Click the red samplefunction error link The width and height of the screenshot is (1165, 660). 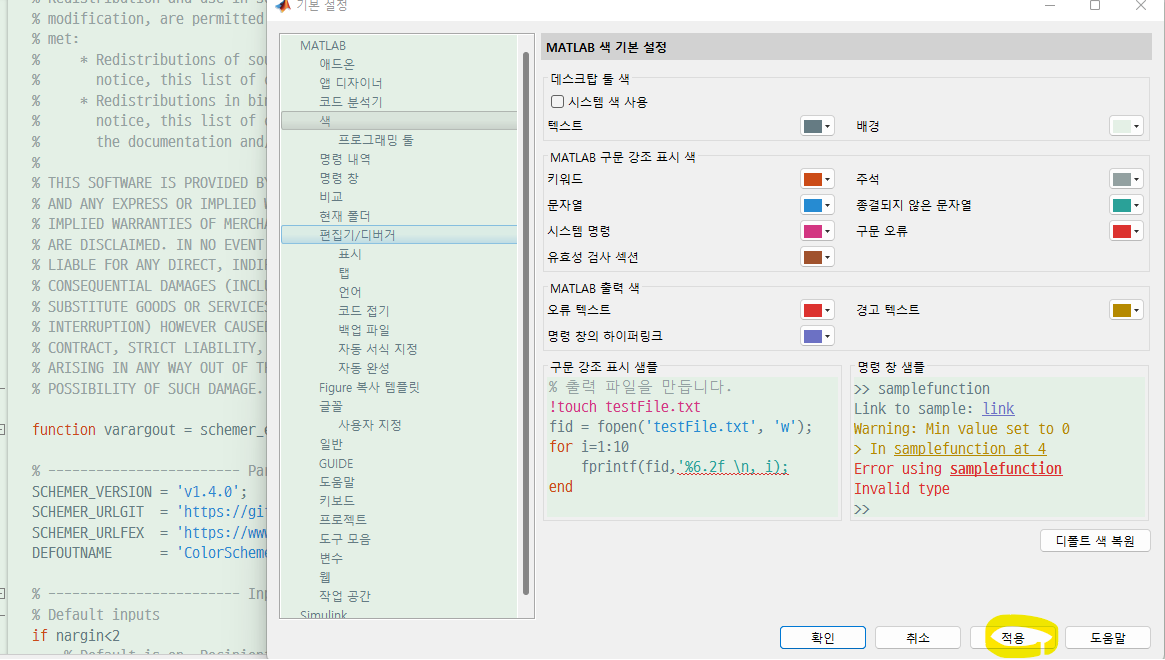coord(1005,469)
